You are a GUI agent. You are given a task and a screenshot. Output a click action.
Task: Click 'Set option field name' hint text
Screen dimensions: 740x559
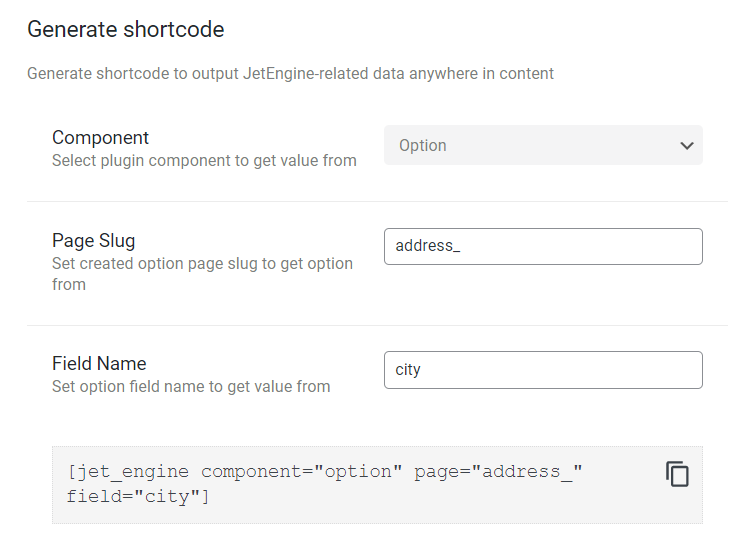coord(191,387)
